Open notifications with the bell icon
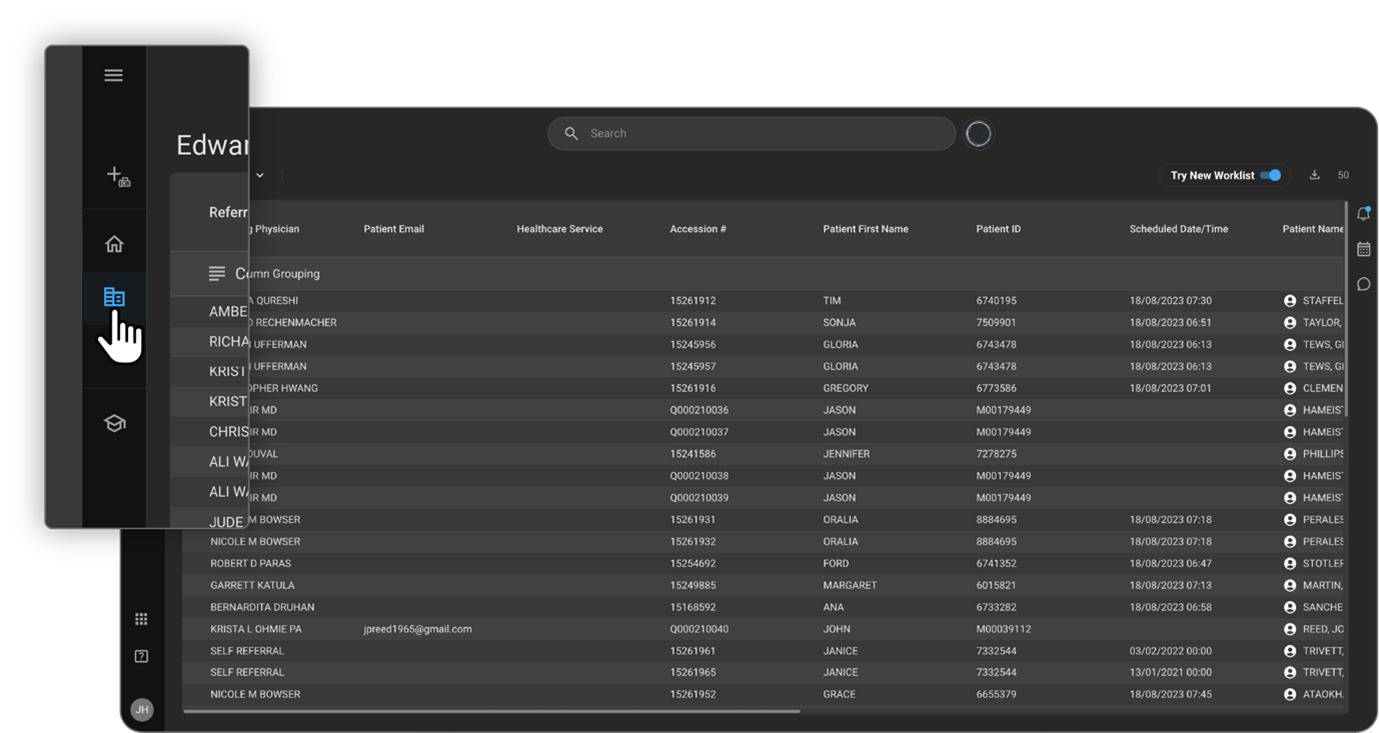The image size is (1379, 733). [x=1363, y=214]
